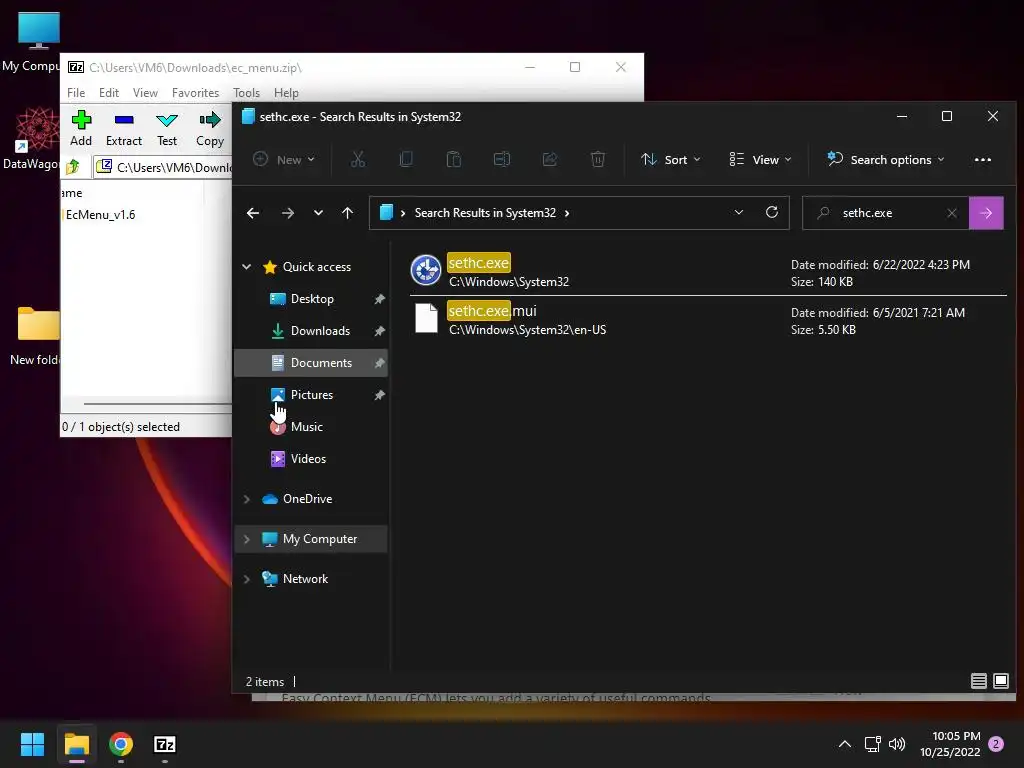The height and width of the screenshot is (768, 1024).
Task: Clear the sethc.exe search text
Action: coord(952,213)
